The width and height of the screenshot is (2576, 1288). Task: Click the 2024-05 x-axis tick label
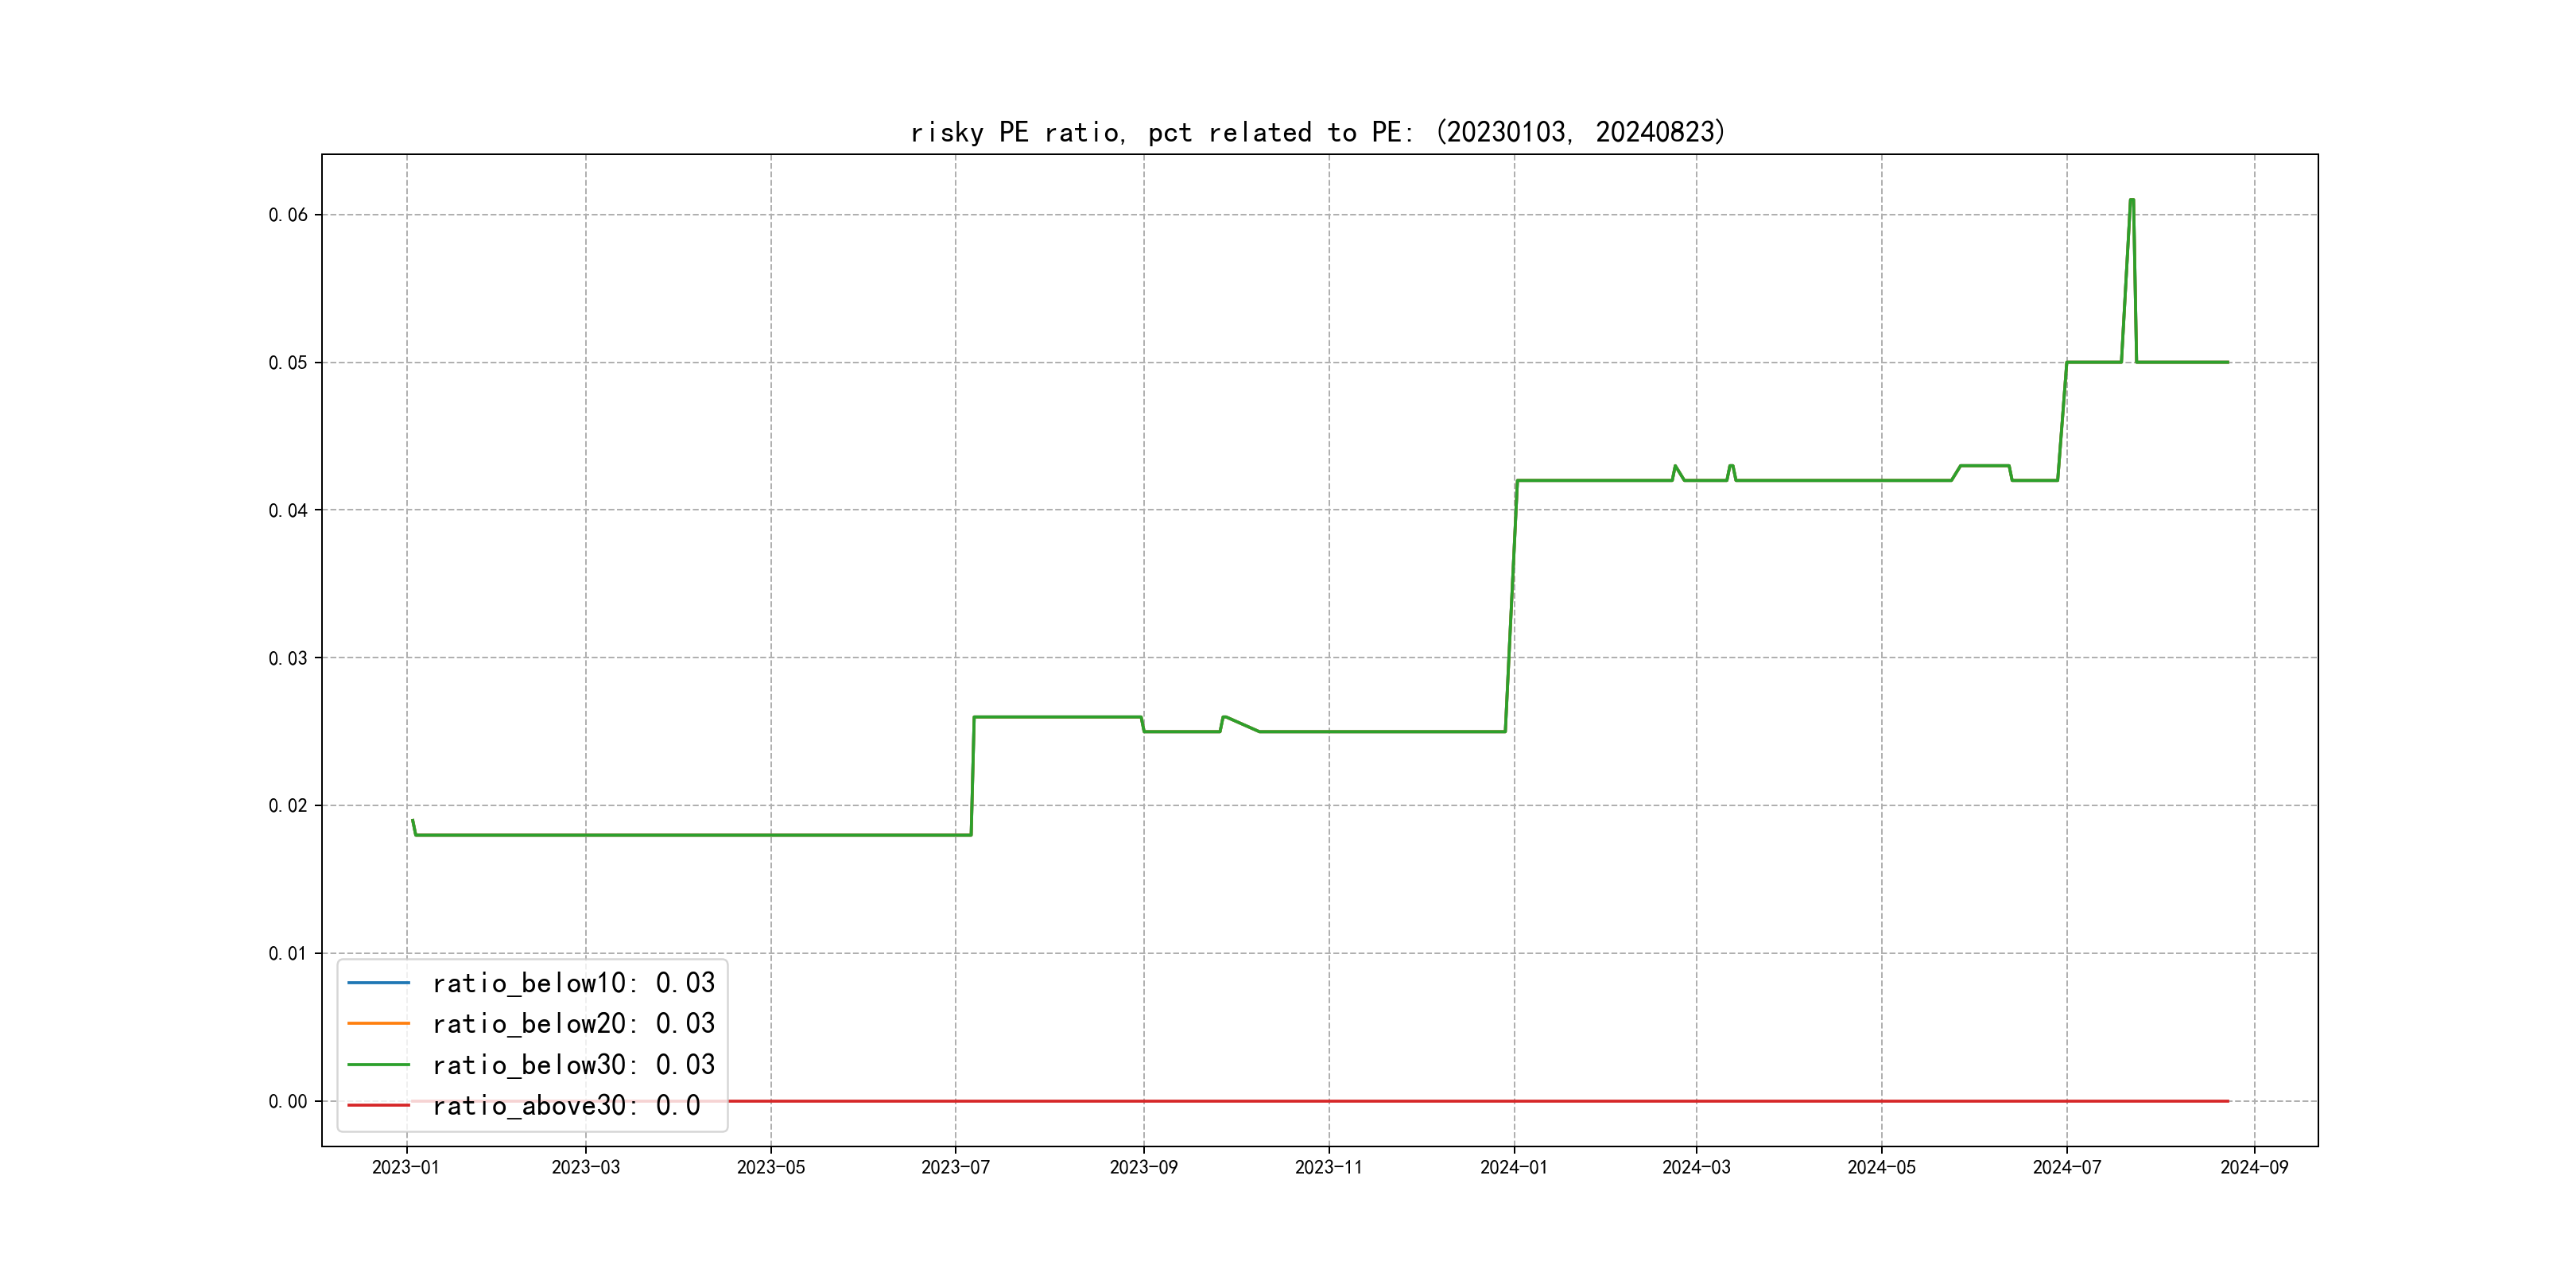[1881, 1167]
